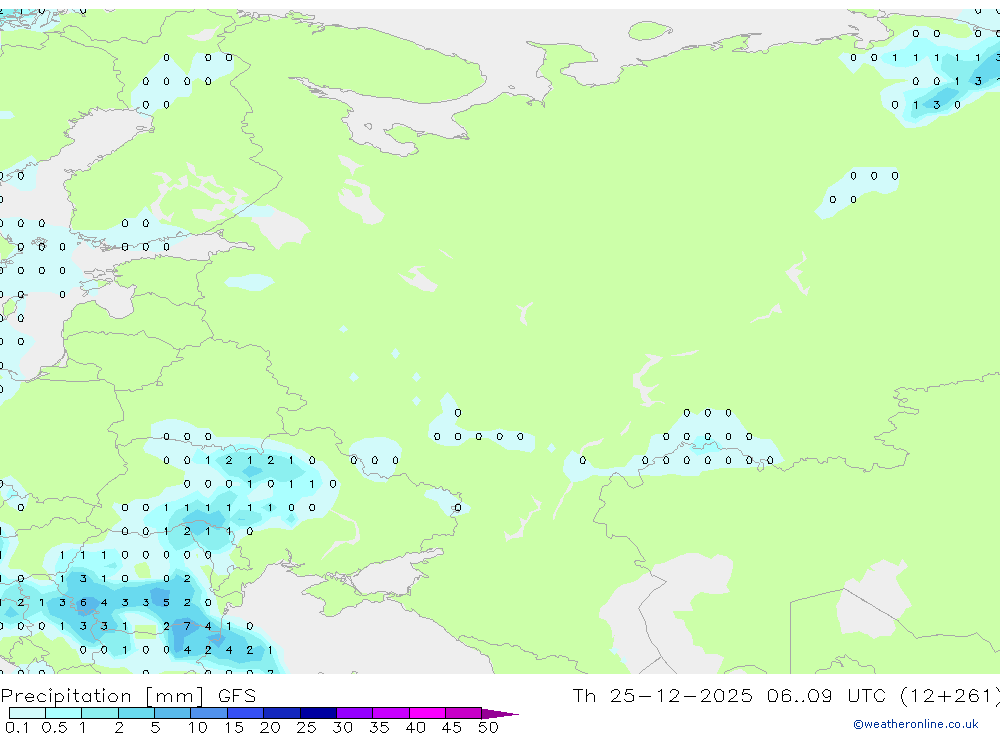This screenshot has height=733, width=1000.
Task: Click the 15–20 mm royal blue legend segment
Action: (246, 713)
